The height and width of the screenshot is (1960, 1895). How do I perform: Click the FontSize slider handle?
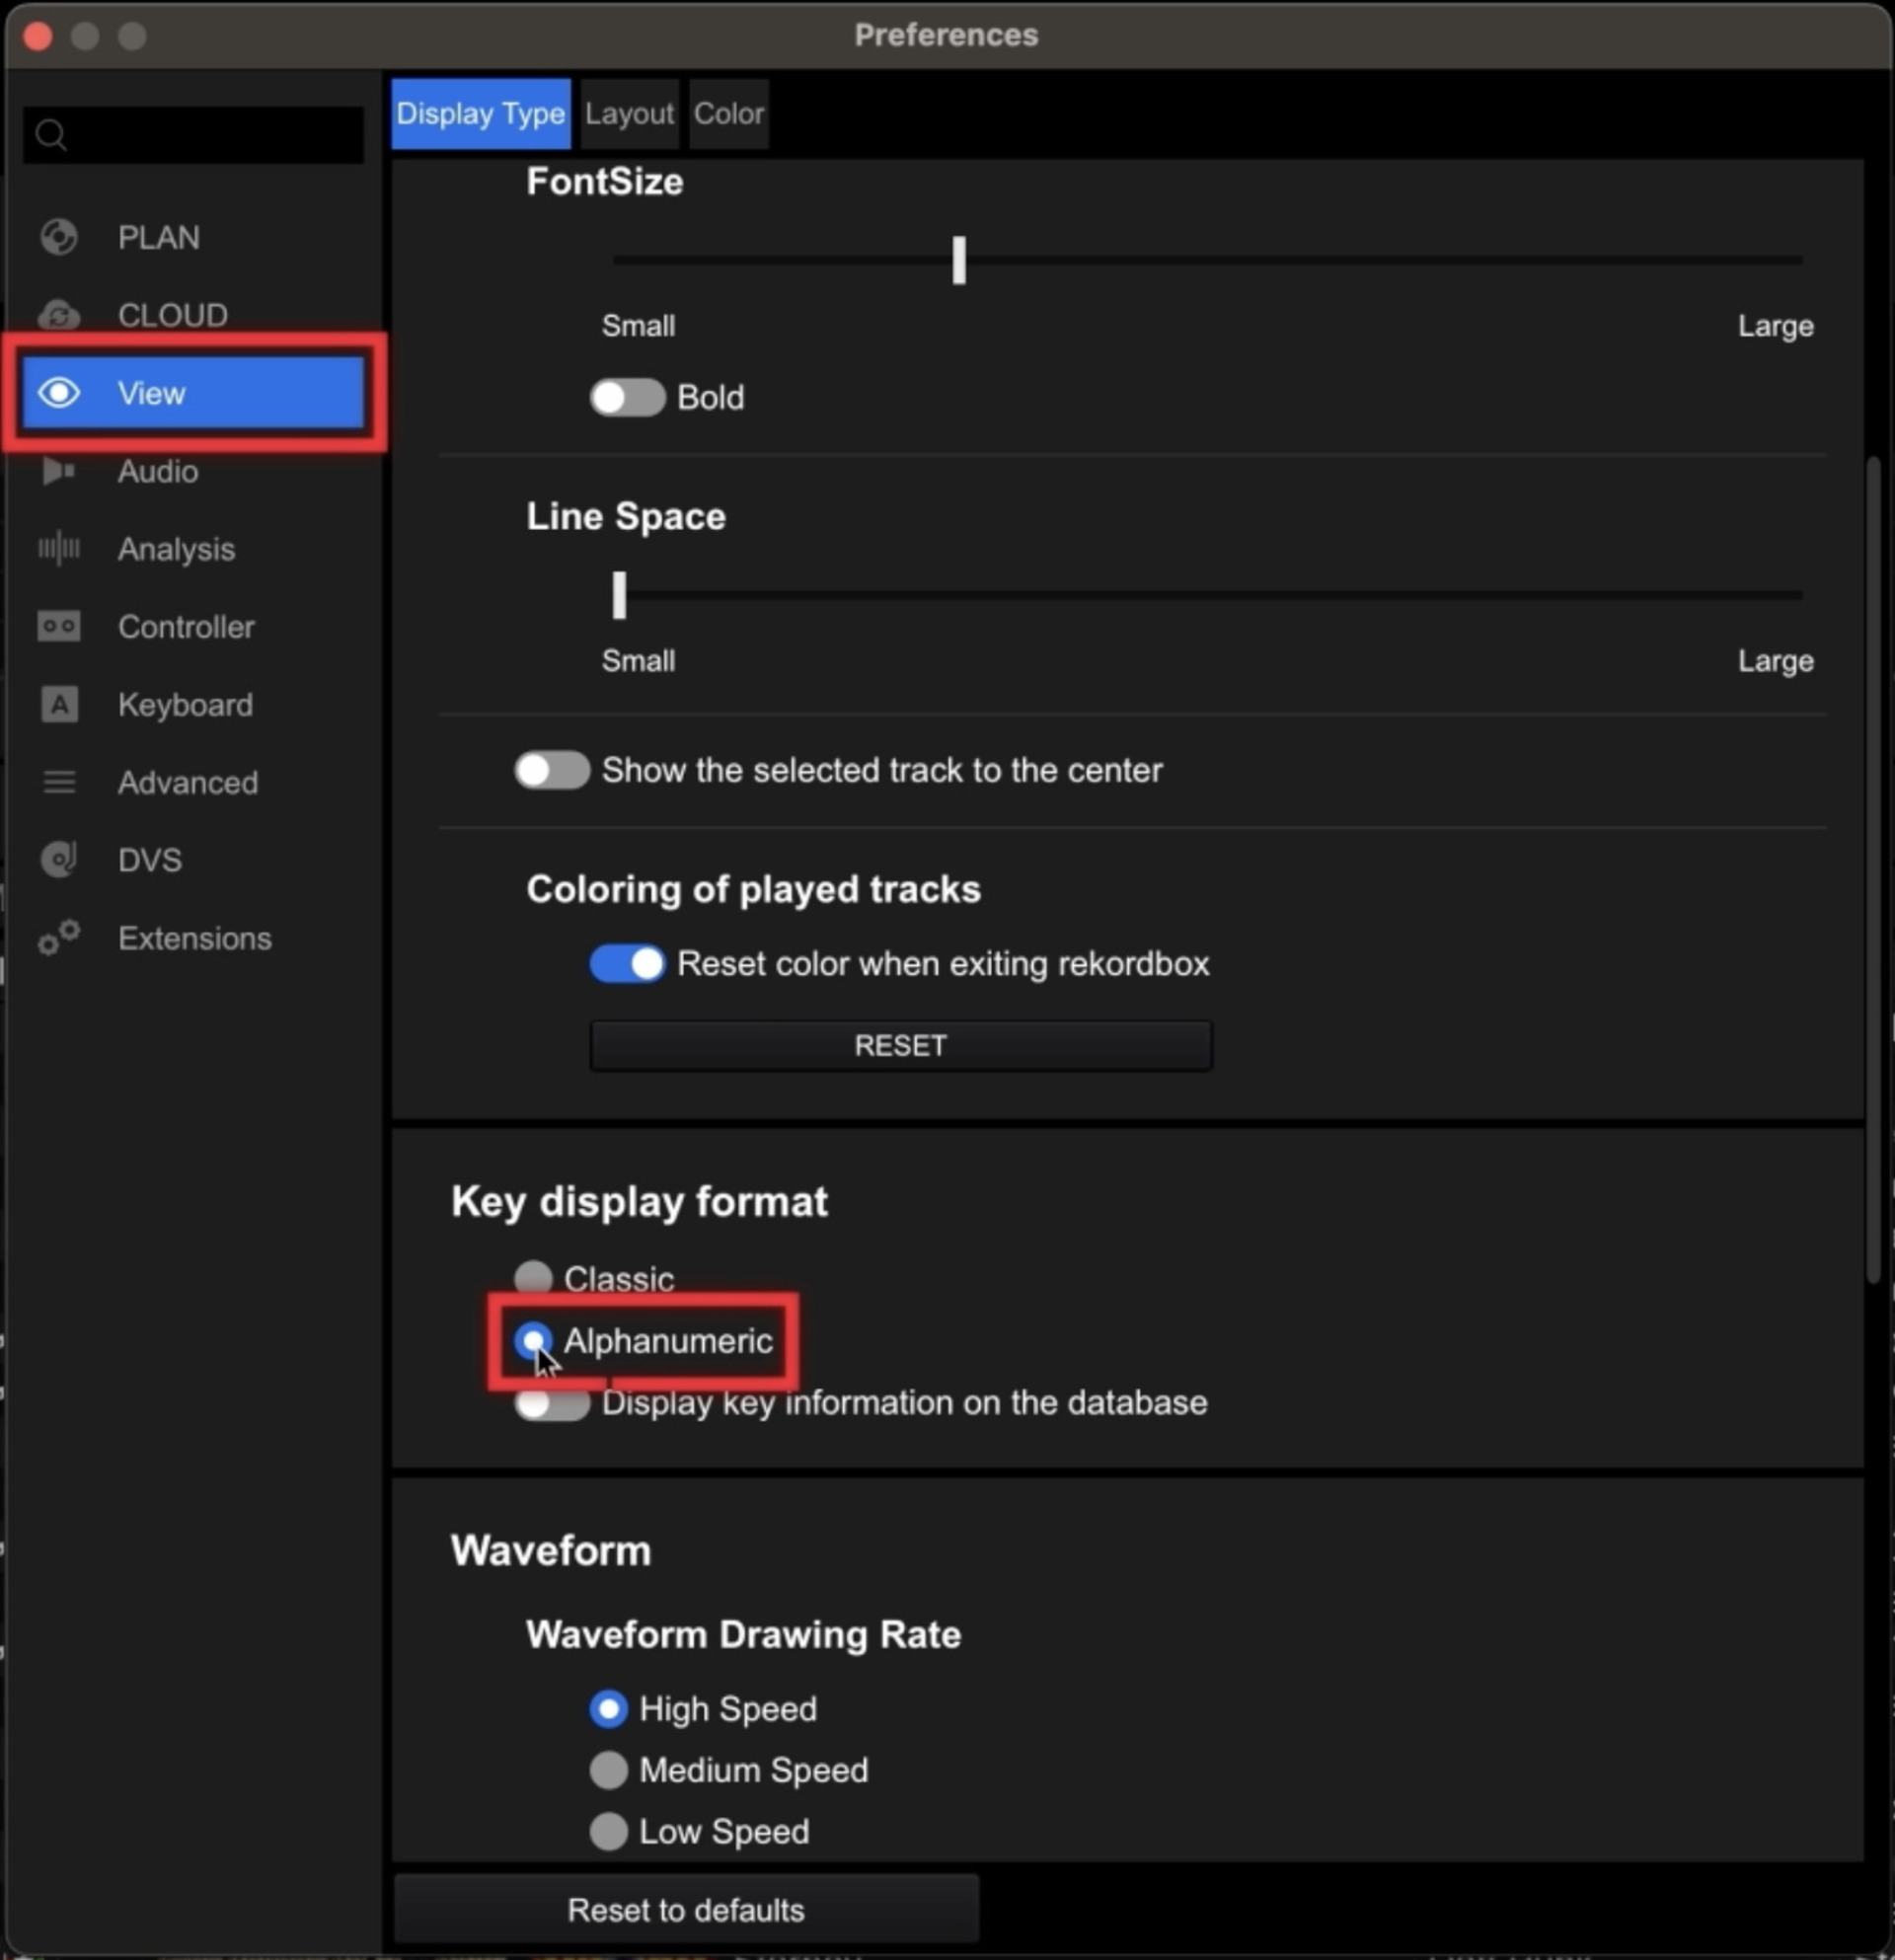click(x=959, y=260)
